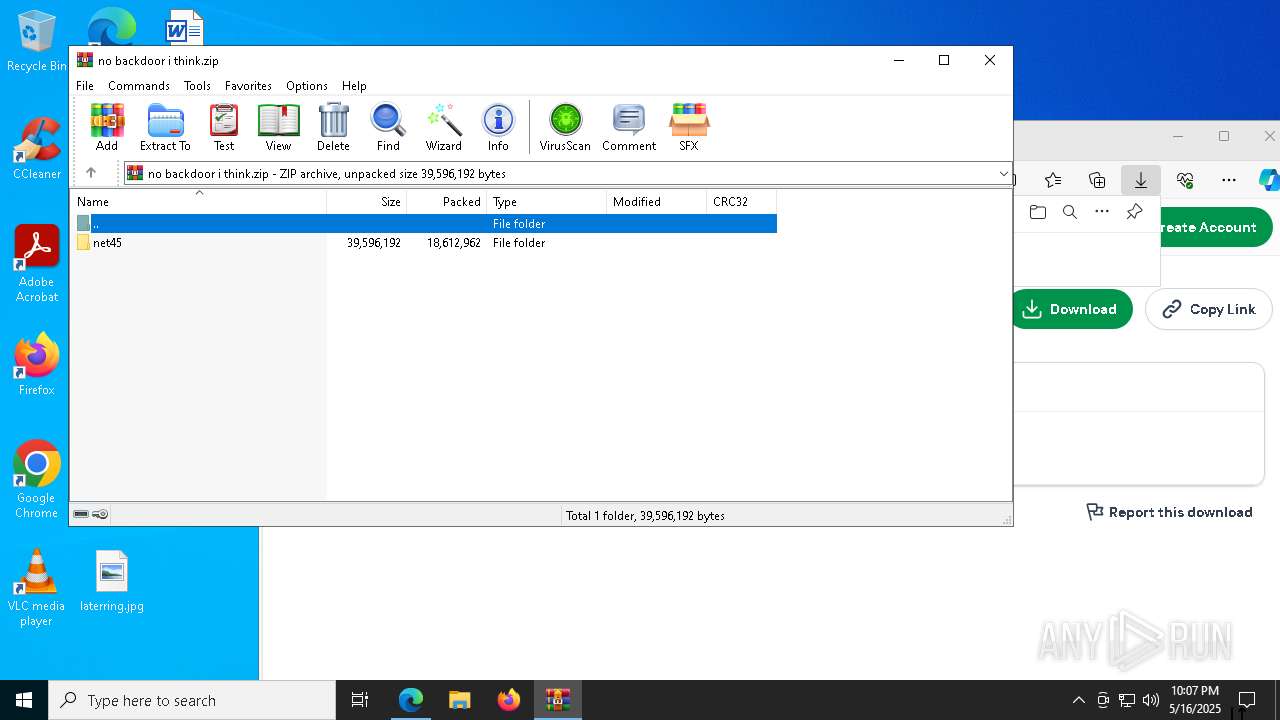Show archive Info

pos(498,127)
